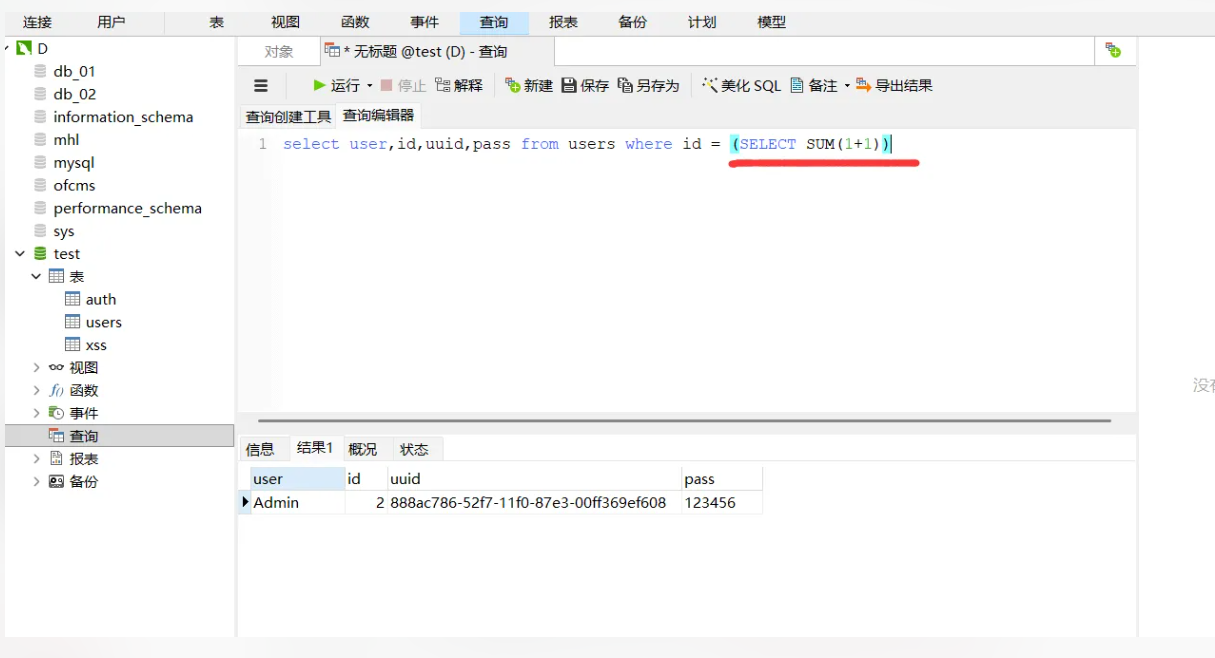Expand the 视图 node under test database
The height and width of the screenshot is (658, 1215).
pyautogui.click(x=36, y=367)
